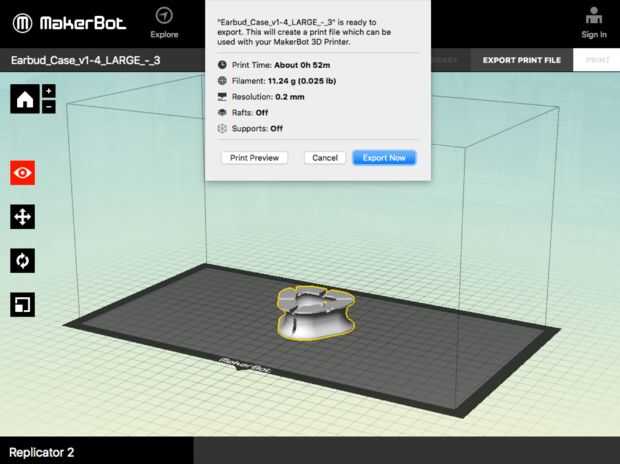Screen dimensions: 620x464
Task: Select the Rotate tool
Action: pos(23,261)
